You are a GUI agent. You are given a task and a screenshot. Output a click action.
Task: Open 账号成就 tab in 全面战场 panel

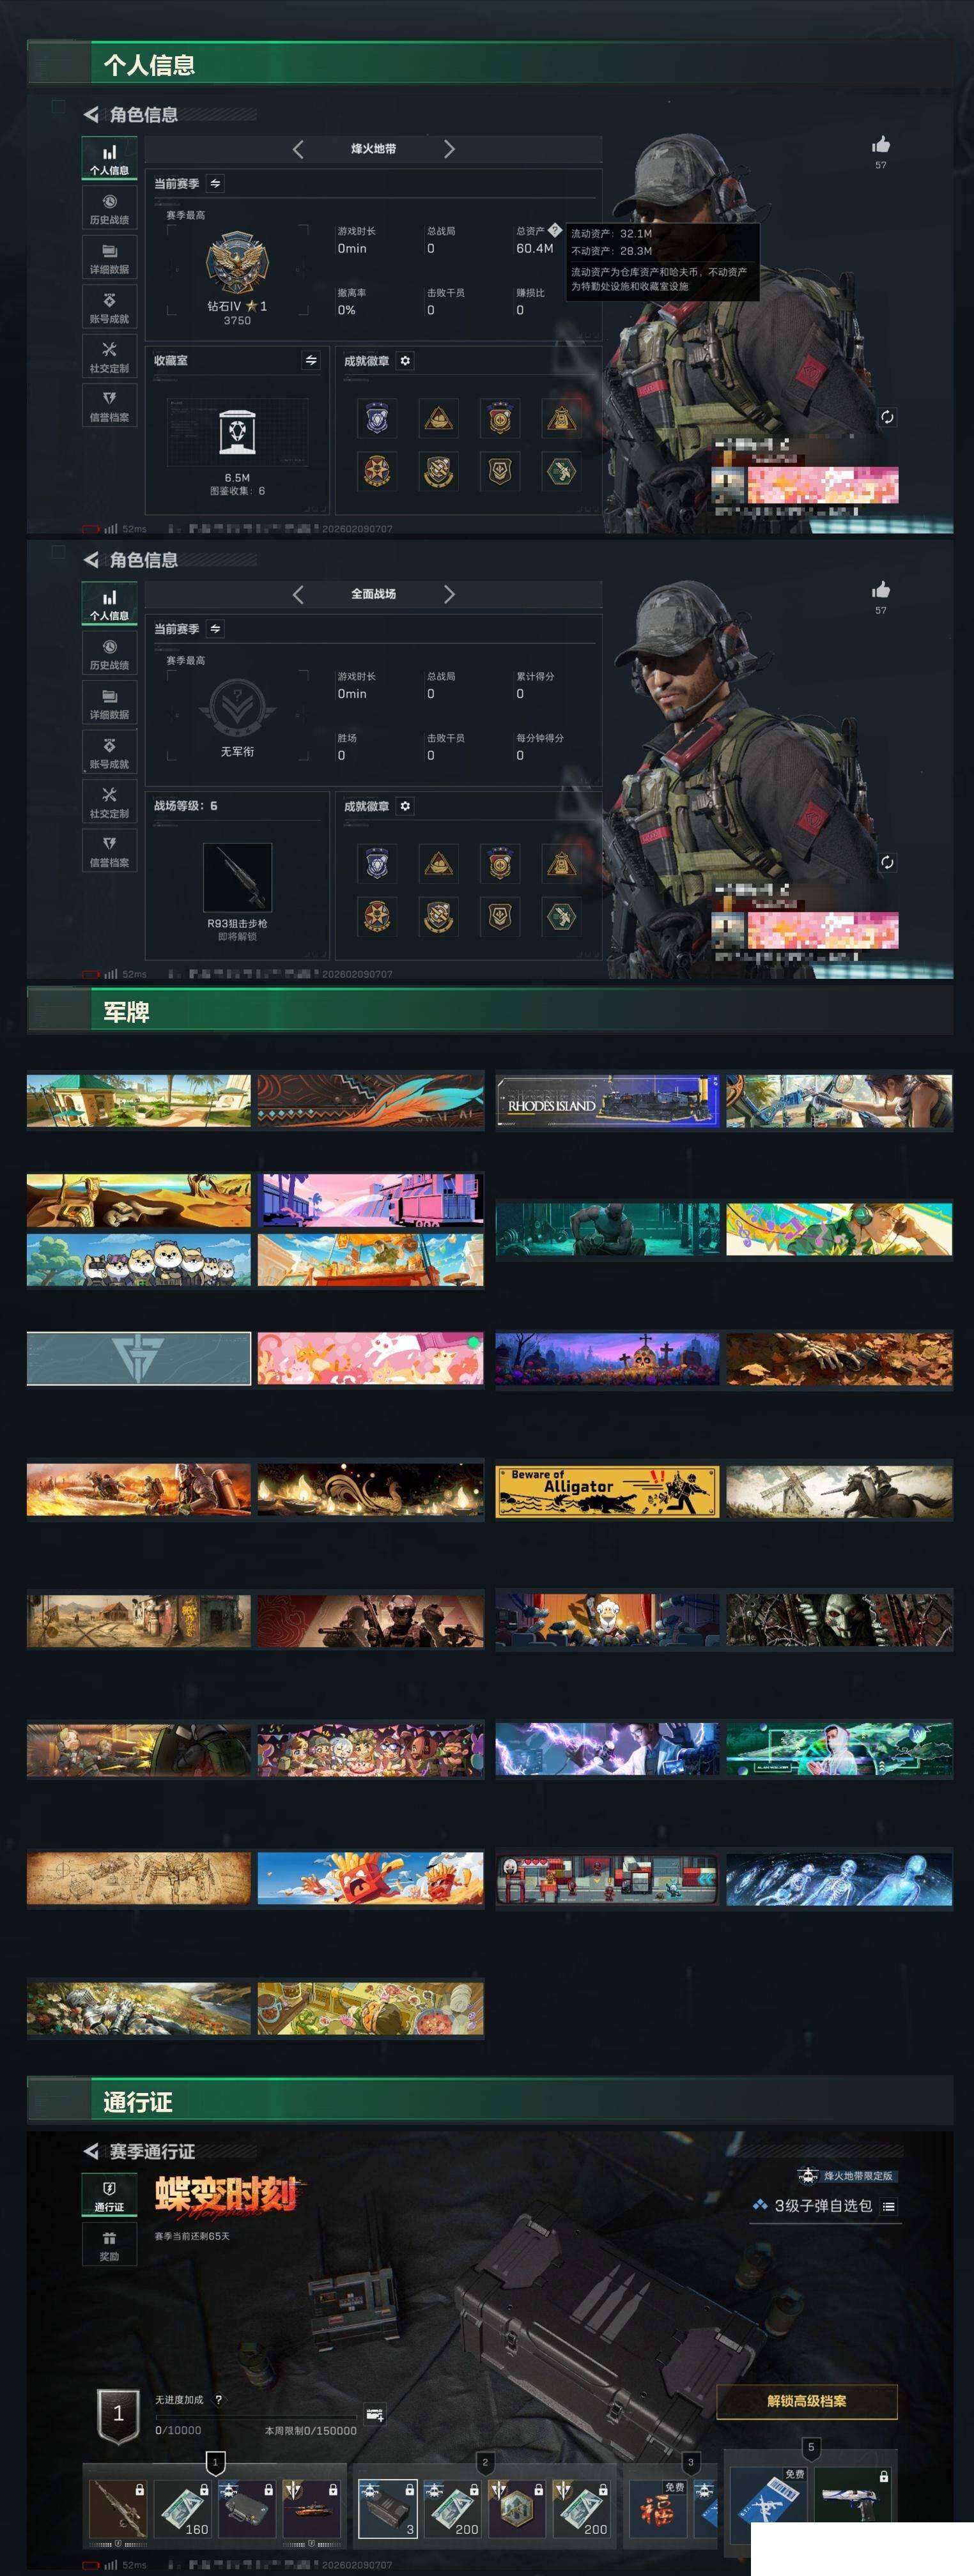click(x=109, y=752)
